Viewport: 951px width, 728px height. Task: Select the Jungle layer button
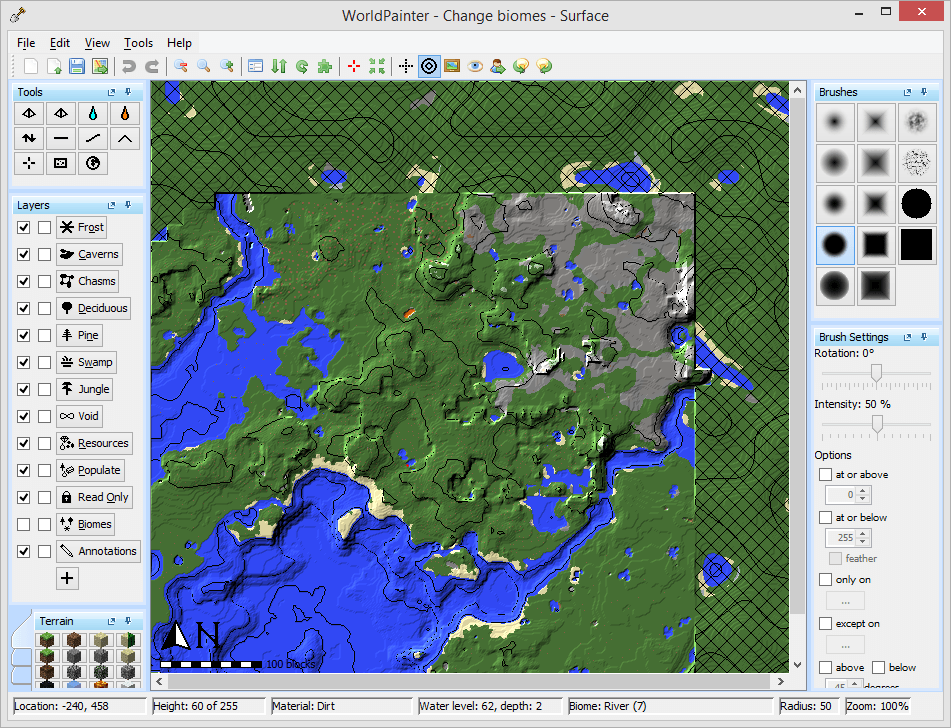pos(85,389)
